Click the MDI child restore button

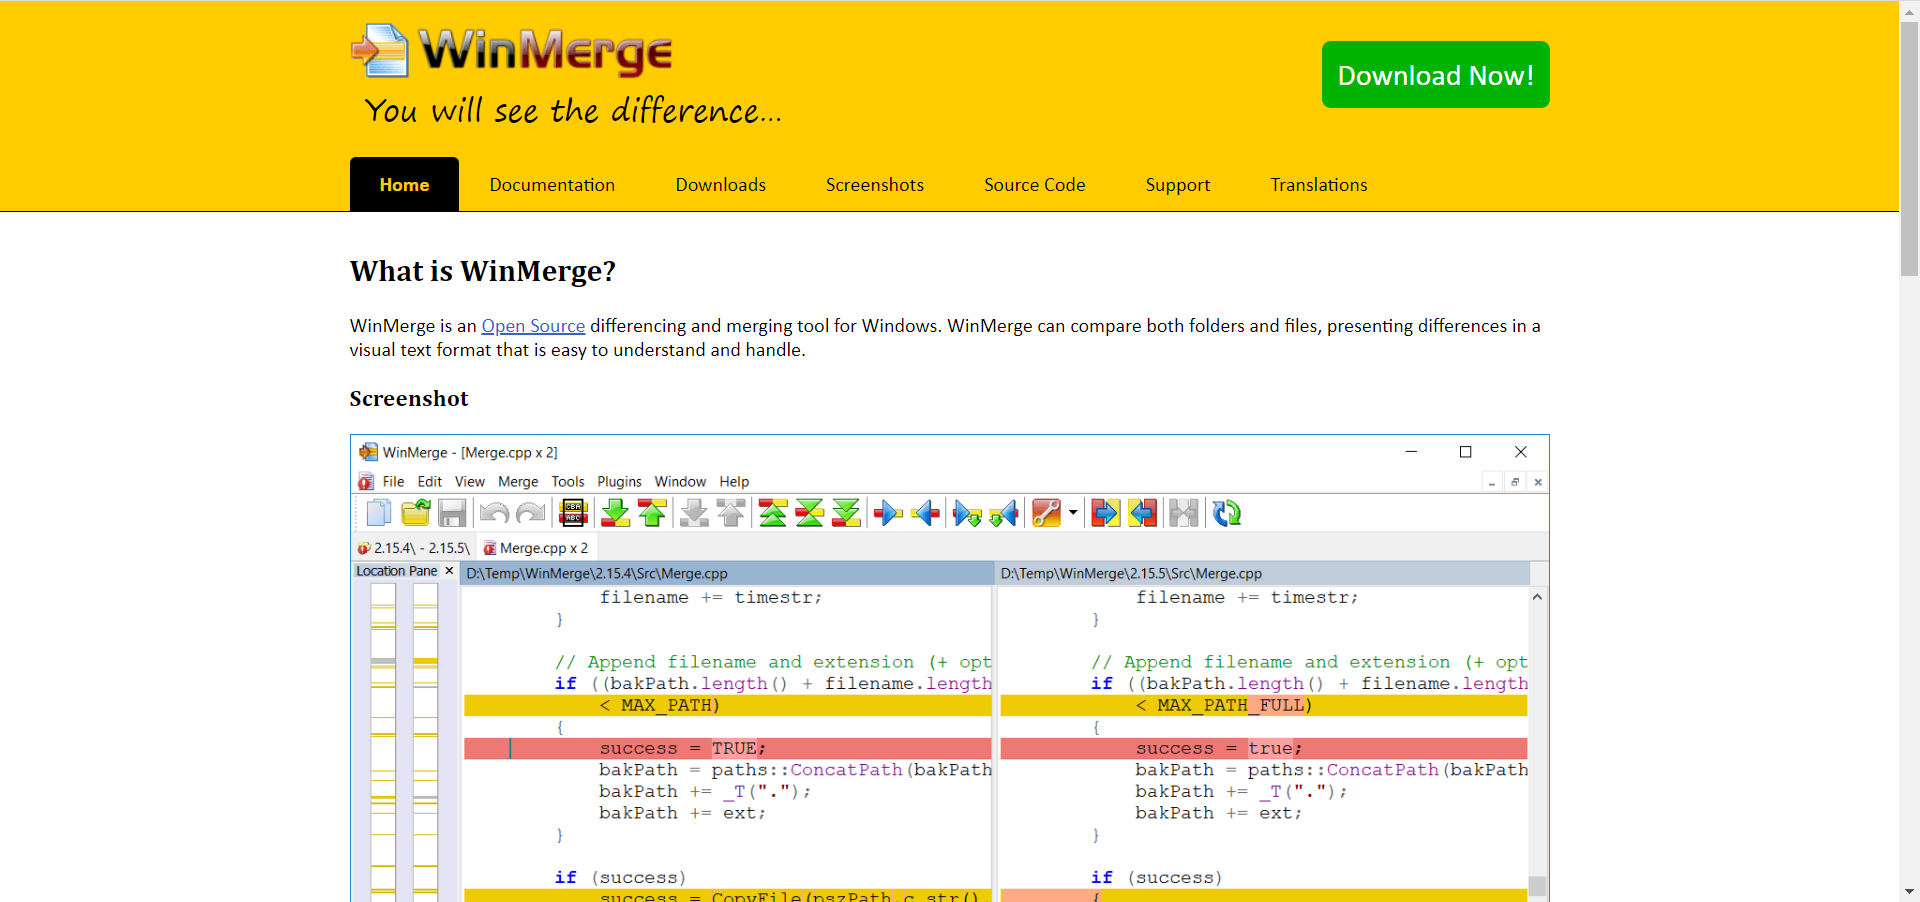pos(1515,482)
